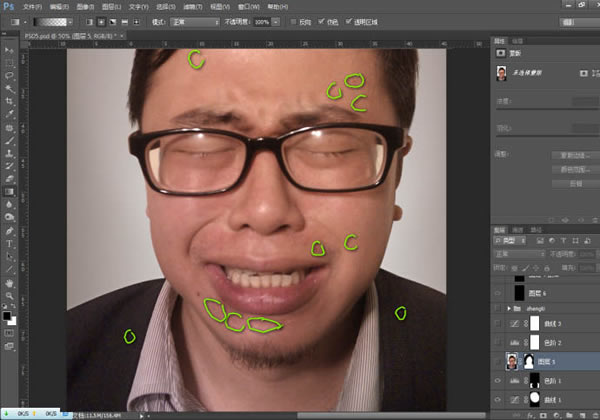Open the 文件(F) menu
Viewport: 600px width, 420px height.
point(32,7)
